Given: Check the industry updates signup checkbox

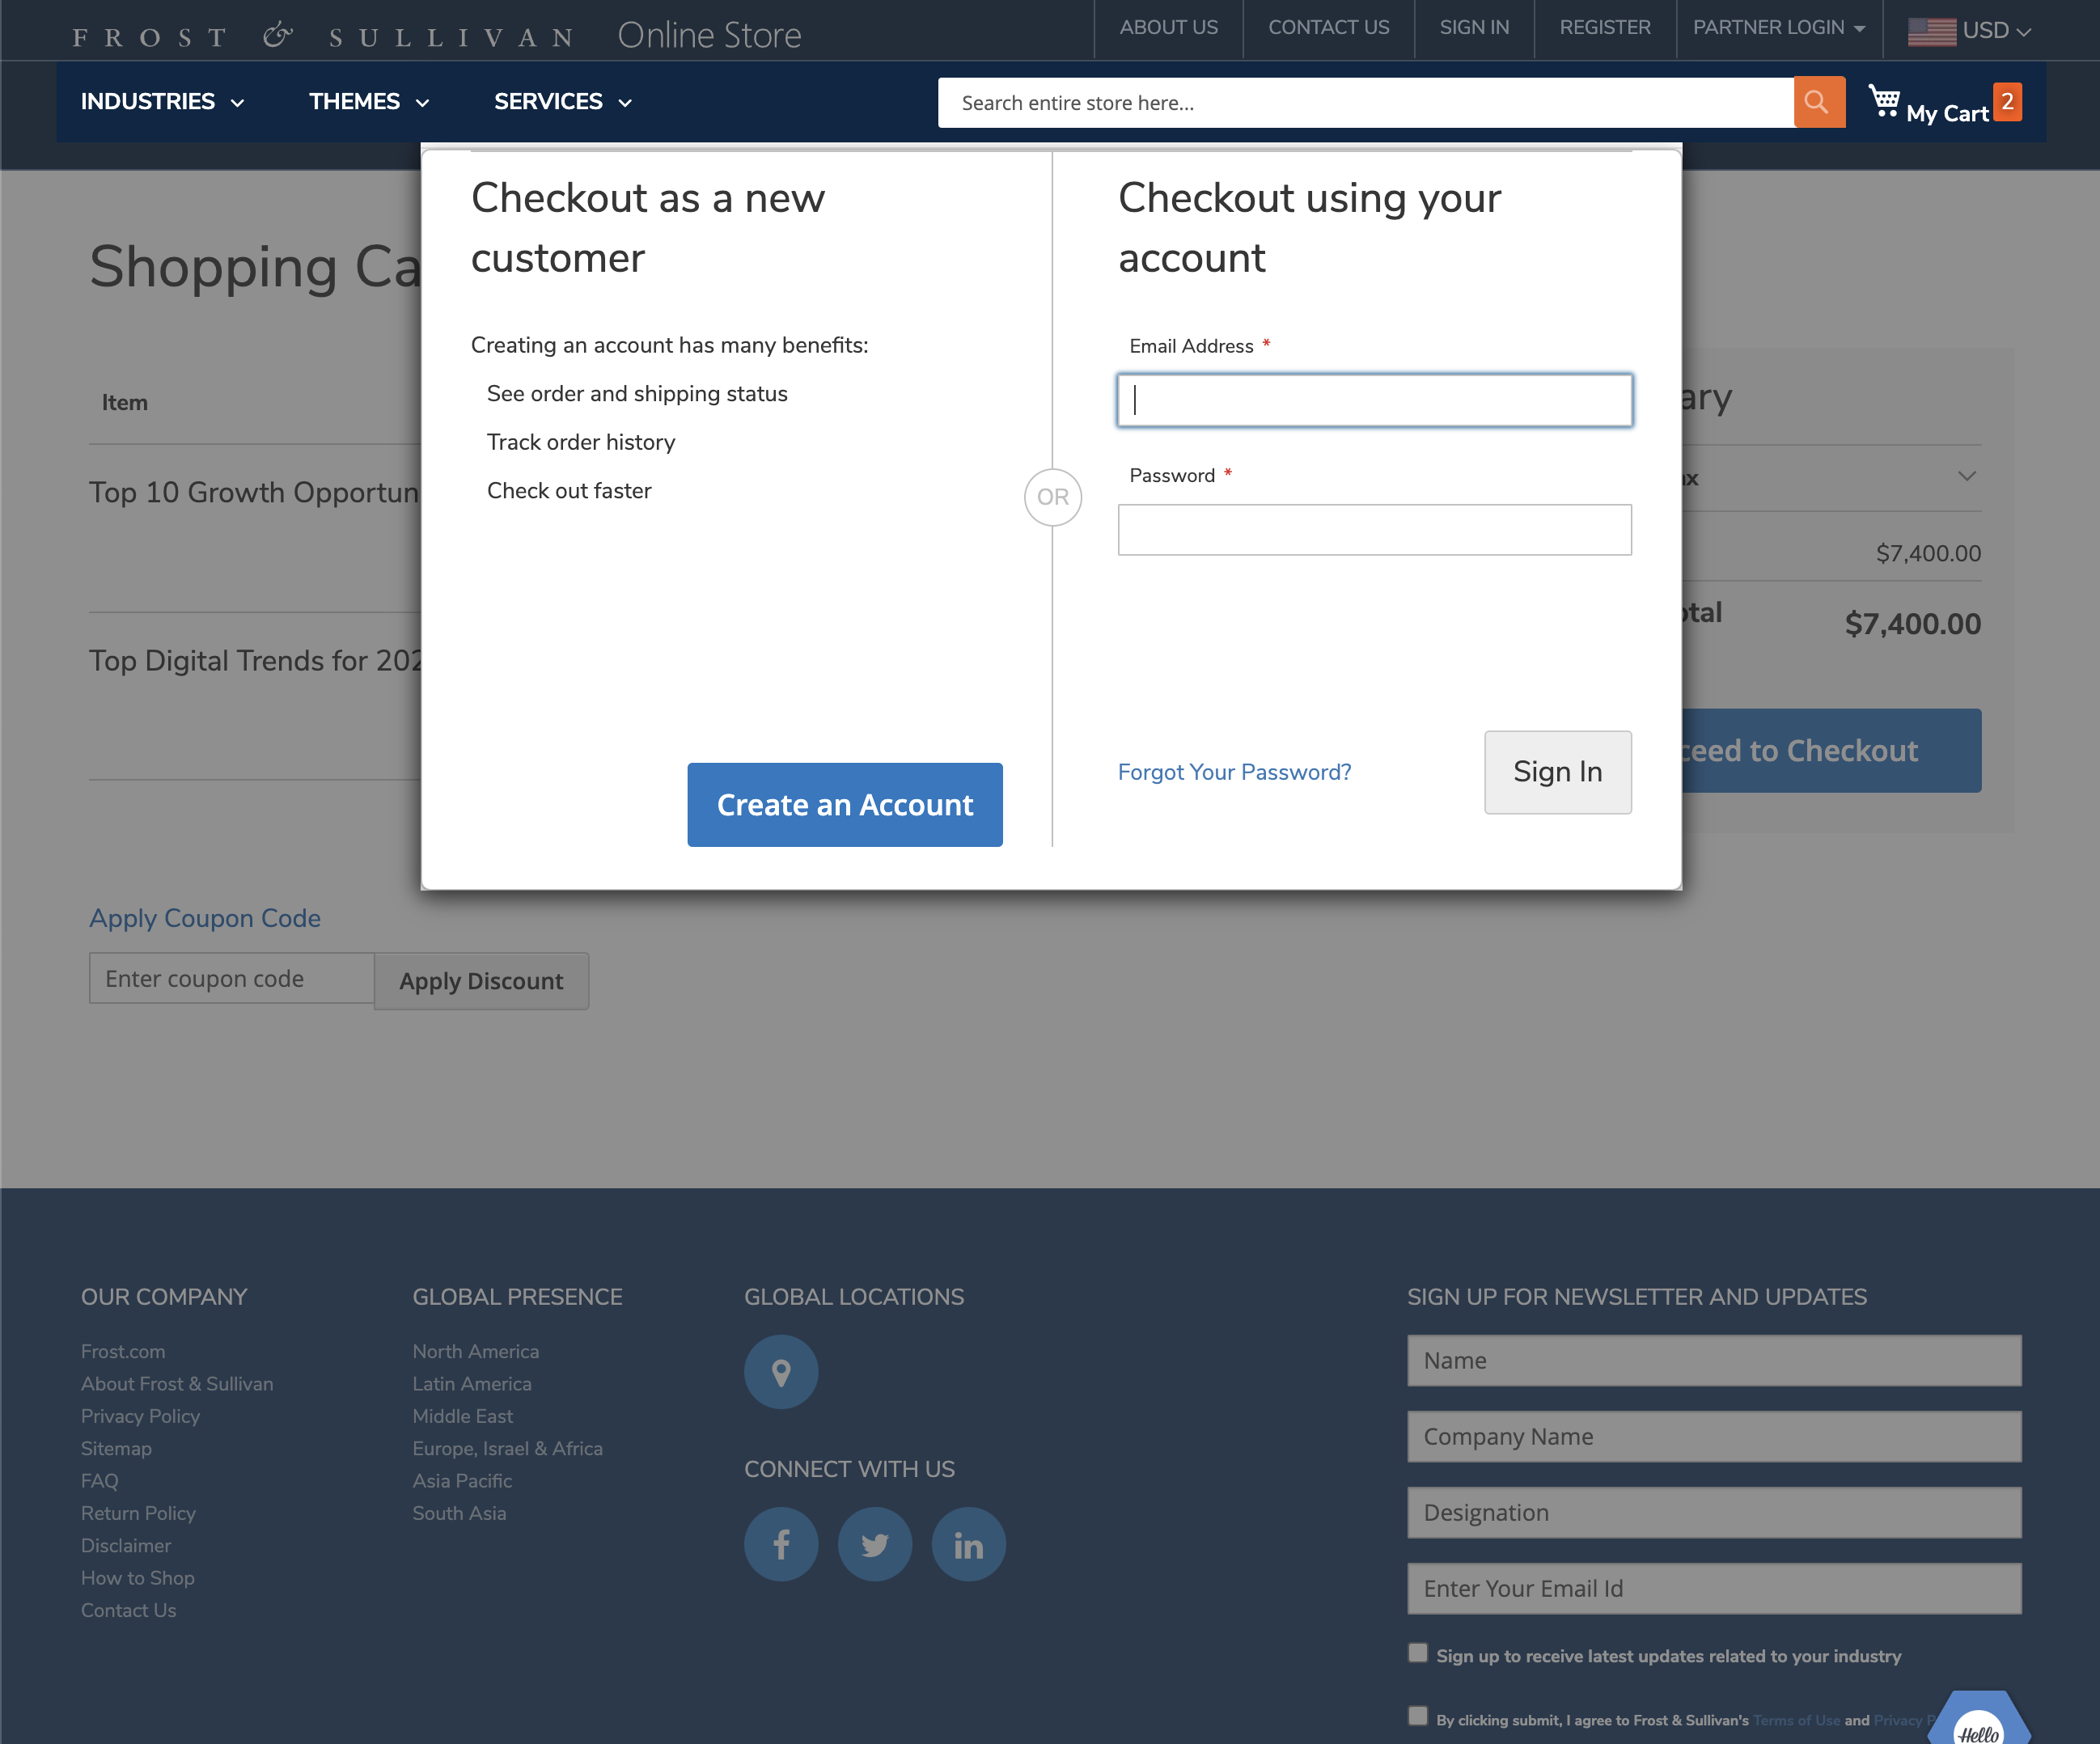Looking at the screenshot, I should 1417,1654.
